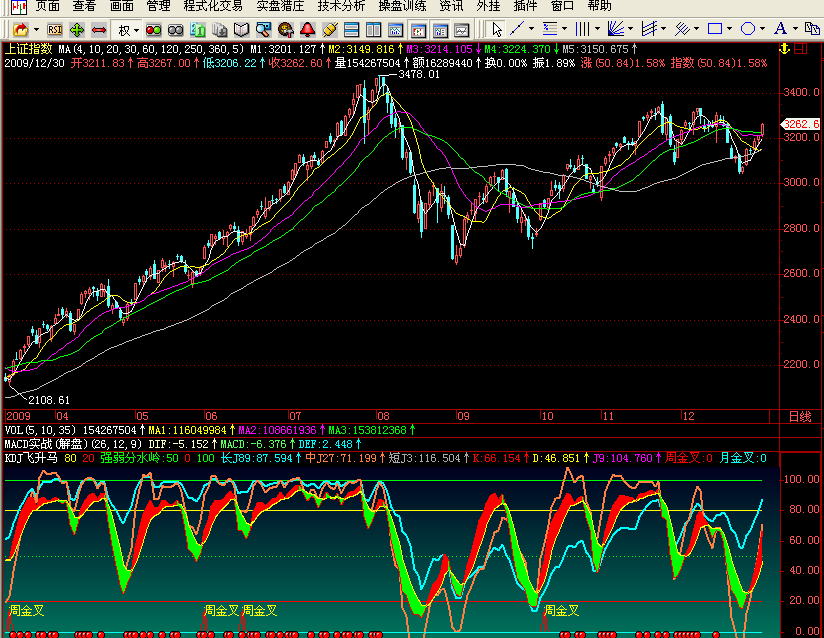Open the 程式化交易 menu
The width and height of the screenshot is (824, 638).
pyautogui.click(x=213, y=6)
